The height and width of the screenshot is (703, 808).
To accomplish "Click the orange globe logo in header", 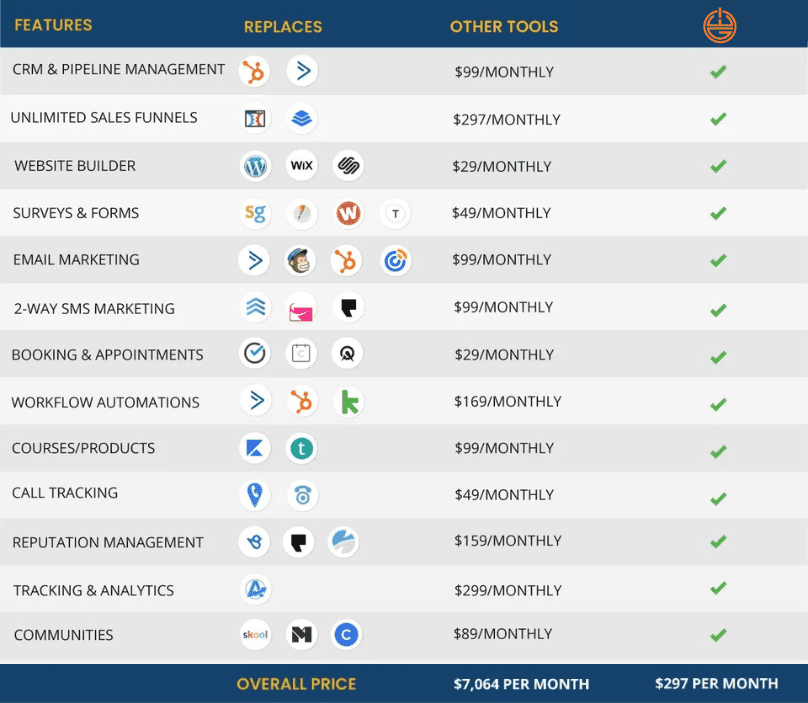I will point(719,25).
